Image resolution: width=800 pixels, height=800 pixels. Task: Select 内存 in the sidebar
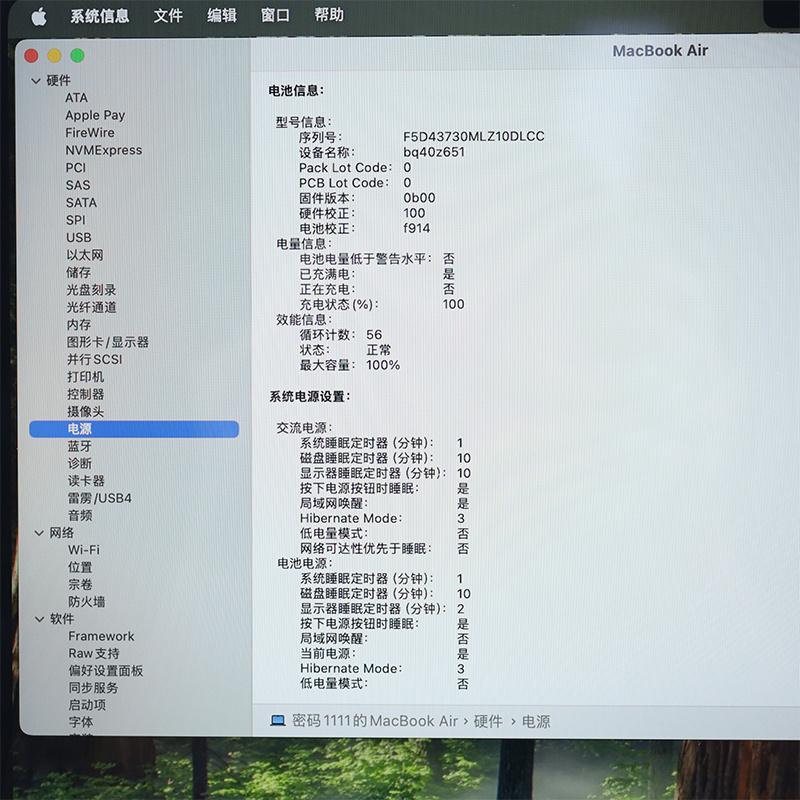pos(79,324)
